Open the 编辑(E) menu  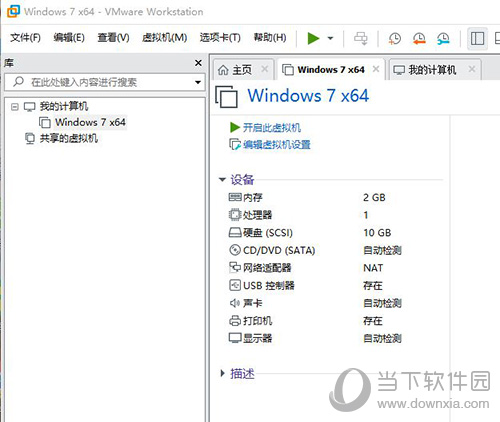pyautogui.click(x=69, y=38)
